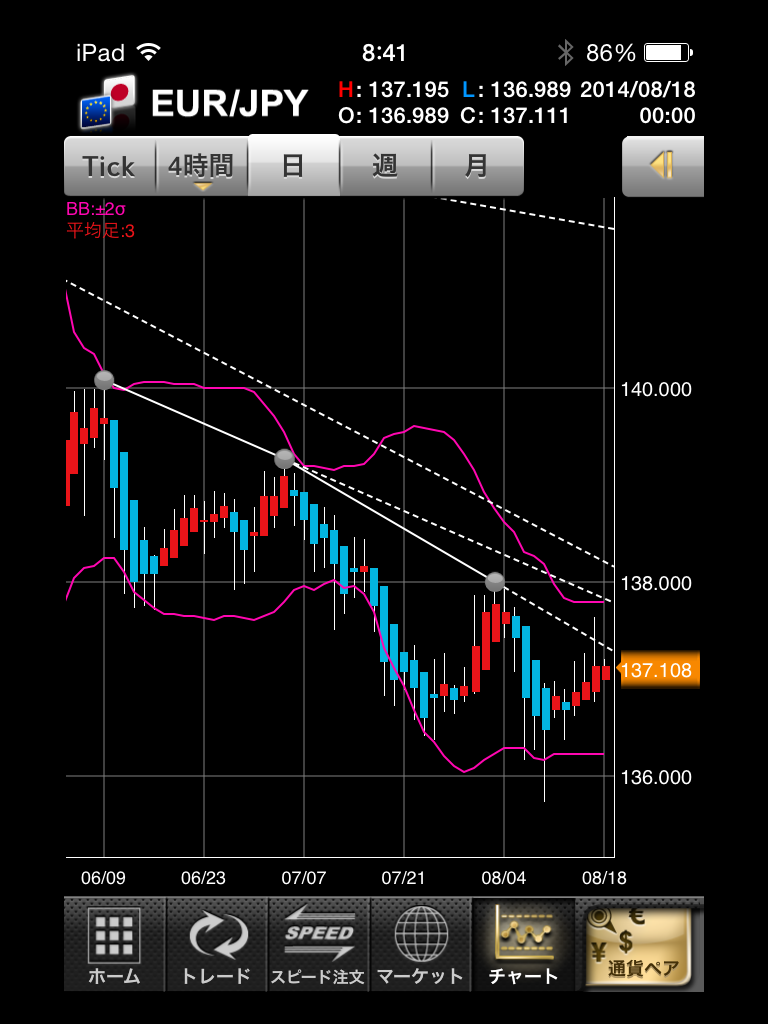Tap the Bluetooth status icon
Screen dimensions: 768x1024
(566, 52)
